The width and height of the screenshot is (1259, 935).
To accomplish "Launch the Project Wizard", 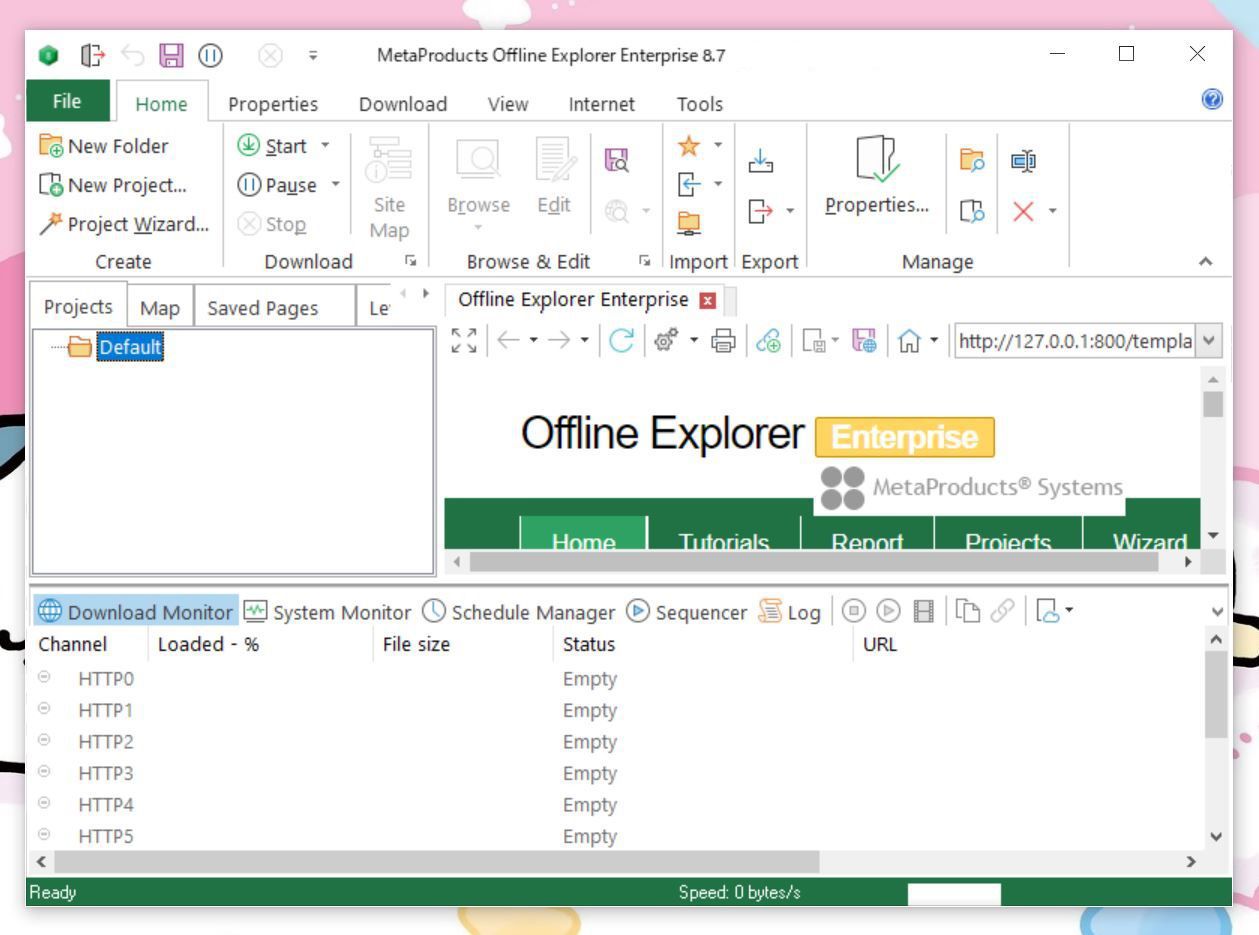I will pos(123,223).
